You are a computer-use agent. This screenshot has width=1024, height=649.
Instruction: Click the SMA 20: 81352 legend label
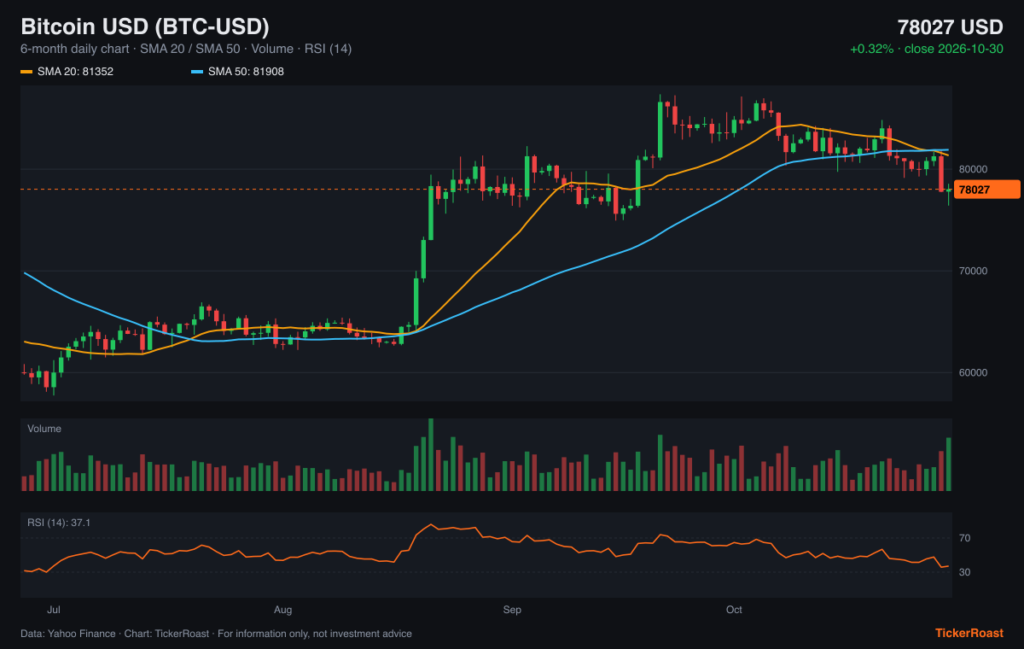point(75,72)
